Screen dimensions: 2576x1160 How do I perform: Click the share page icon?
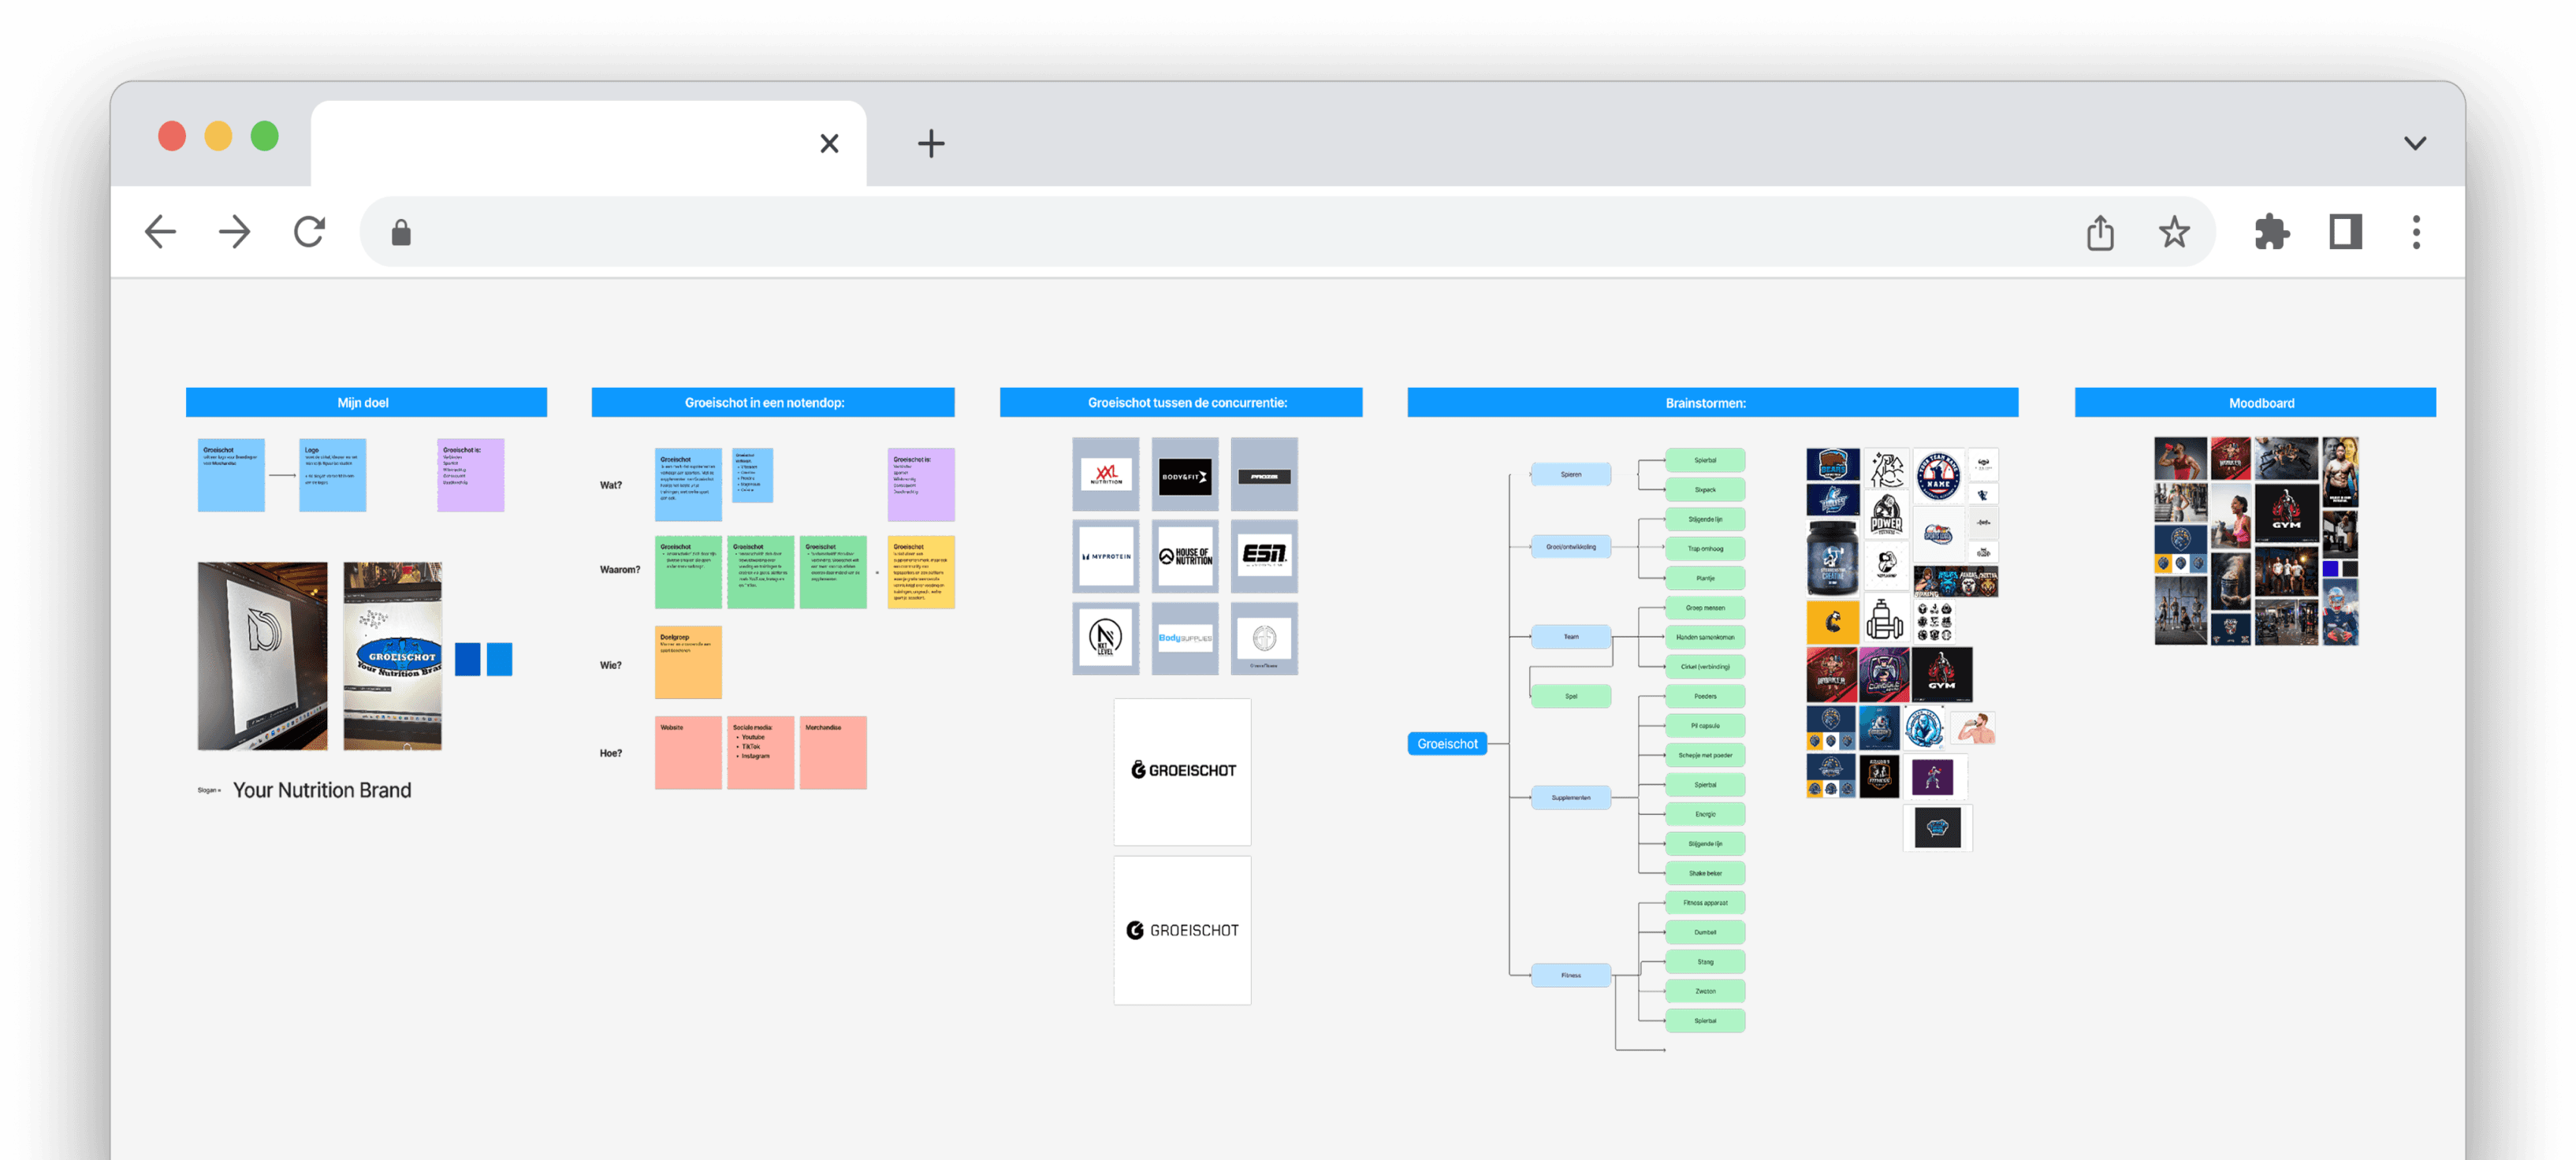[x=2100, y=233]
